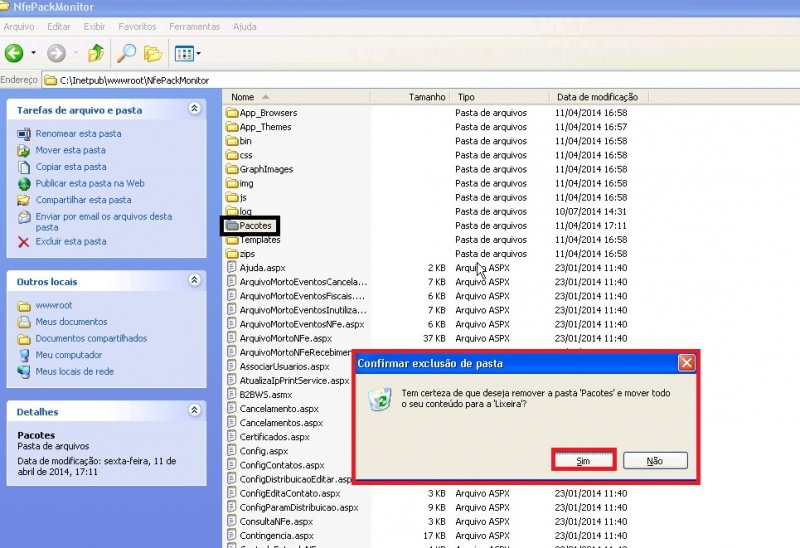
Task: Select the App_Browsers folder
Action: [x=267, y=113]
